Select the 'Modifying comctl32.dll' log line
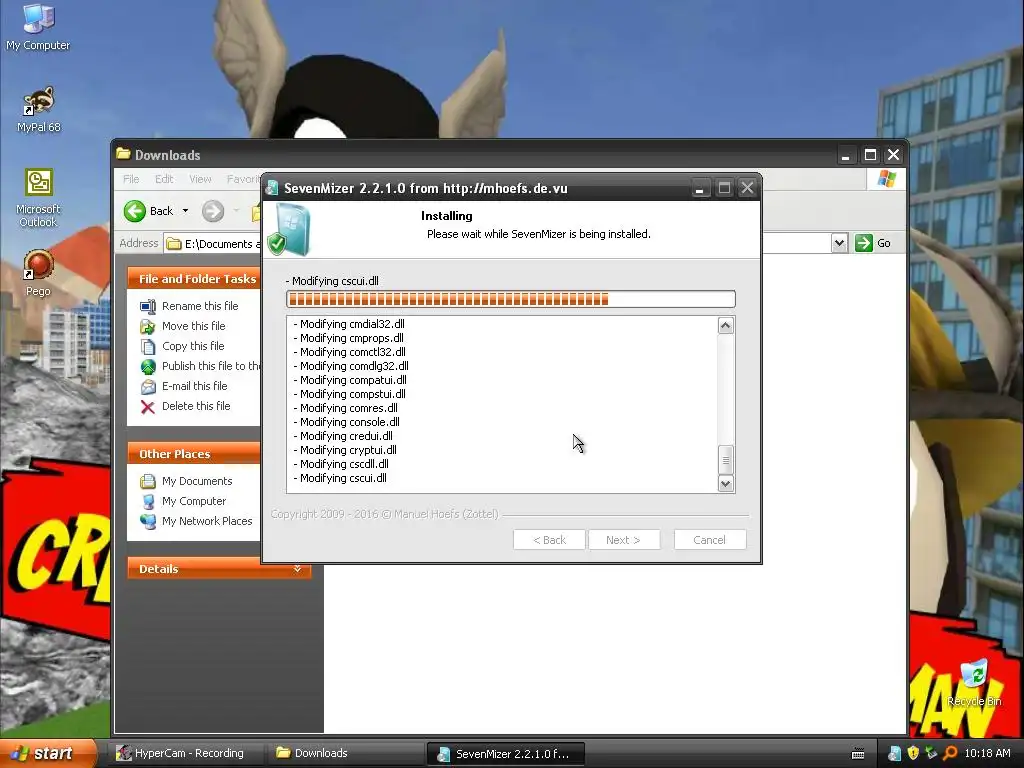 (x=349, y=352)
